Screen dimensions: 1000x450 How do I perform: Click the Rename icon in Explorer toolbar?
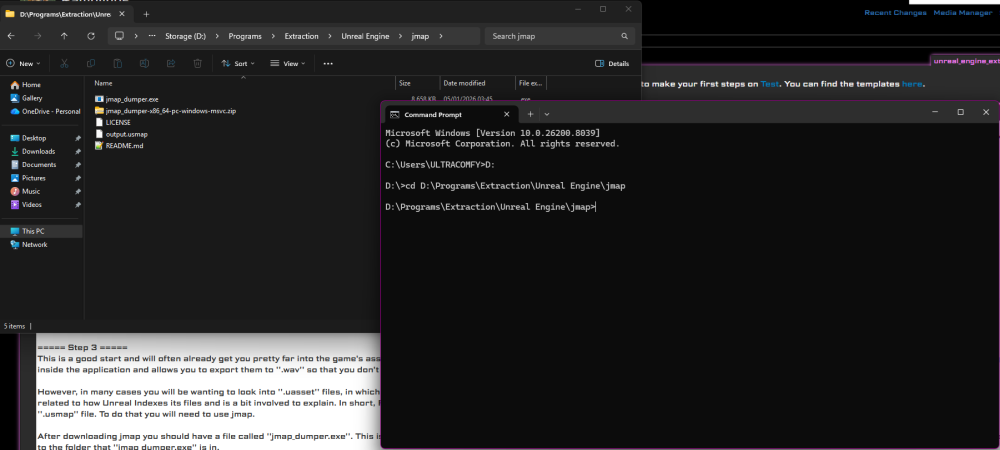[144, 63]
